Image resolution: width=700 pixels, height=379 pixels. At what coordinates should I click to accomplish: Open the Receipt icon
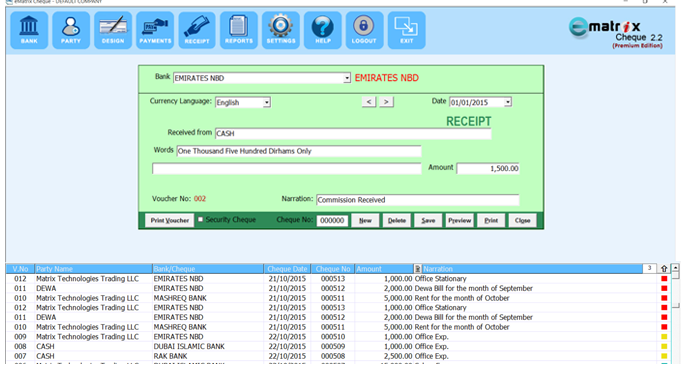197,30
